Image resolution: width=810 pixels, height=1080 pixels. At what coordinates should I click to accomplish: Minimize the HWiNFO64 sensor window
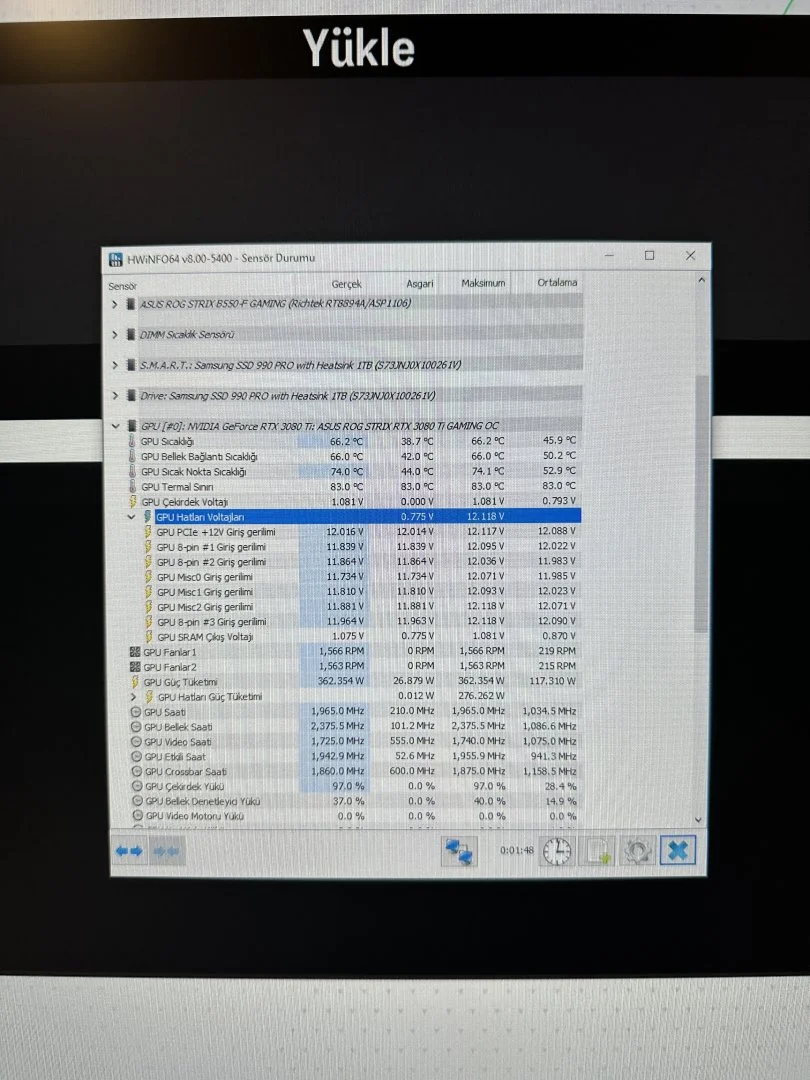[x=609, y=256]
